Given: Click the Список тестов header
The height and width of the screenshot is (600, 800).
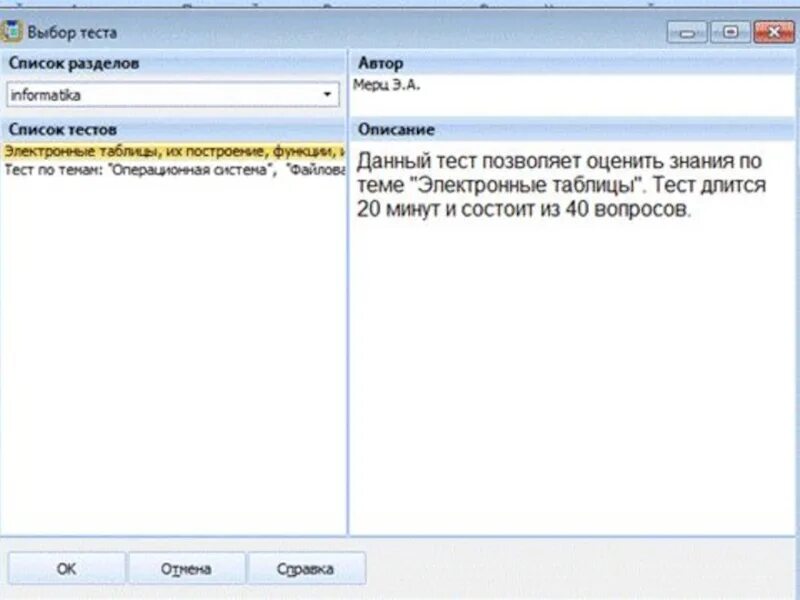Looking at the screenshot, I should 63,130.
